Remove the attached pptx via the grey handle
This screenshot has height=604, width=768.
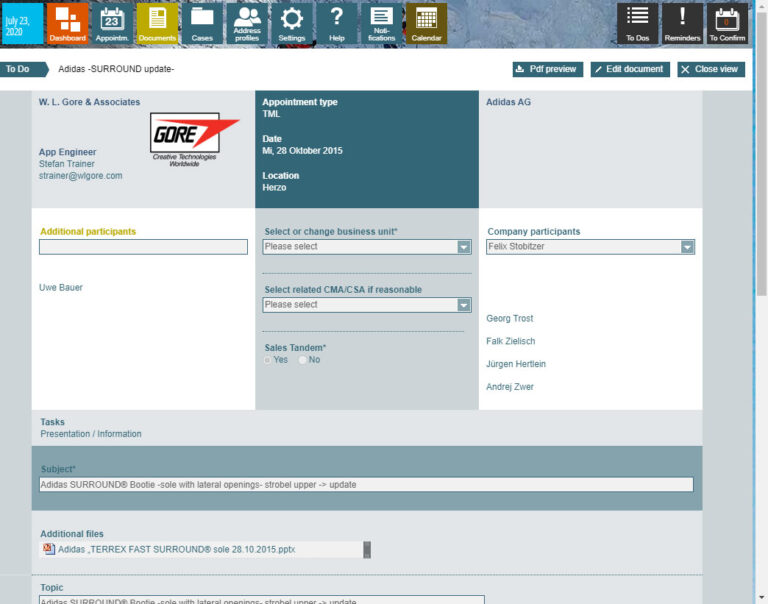pos(367,550)
